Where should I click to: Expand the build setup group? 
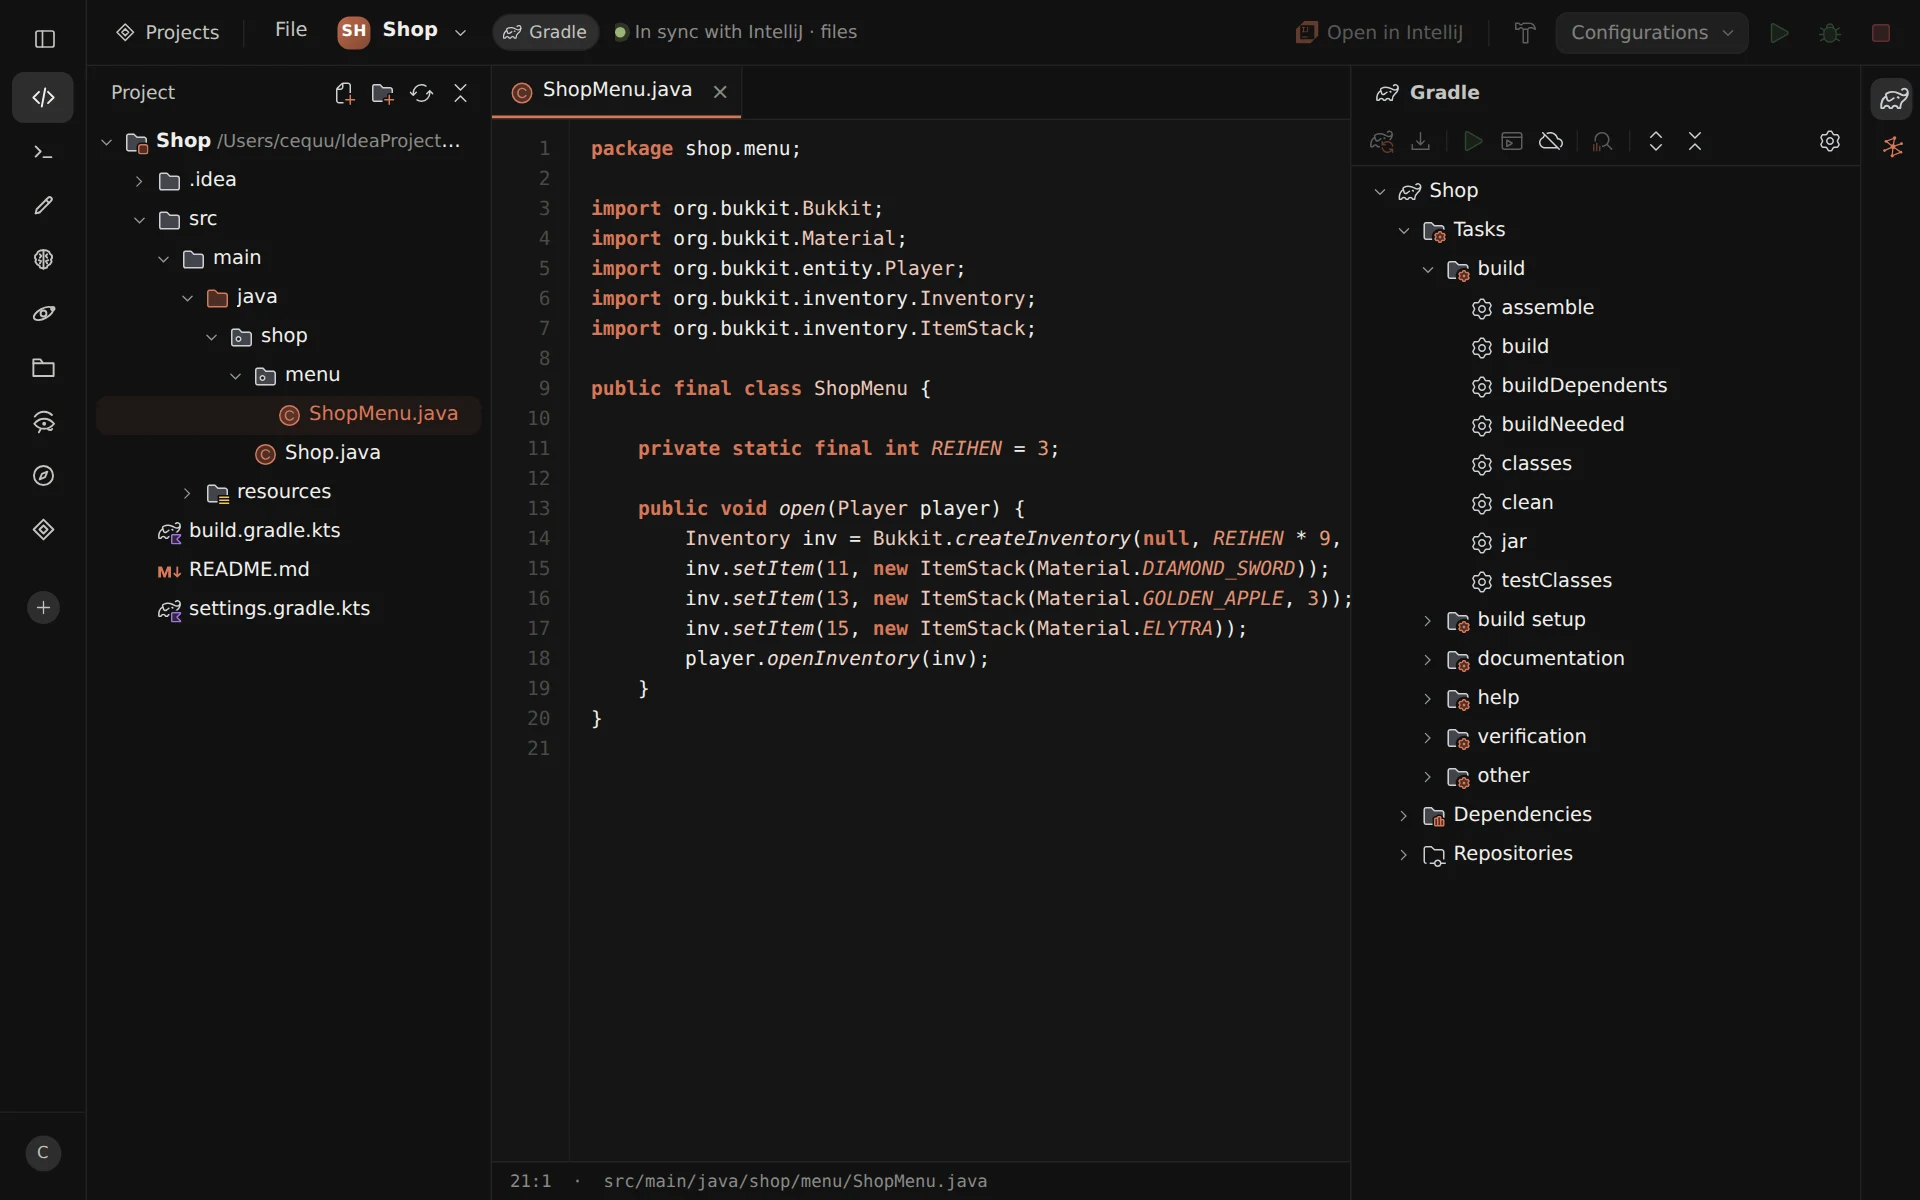1428,621
